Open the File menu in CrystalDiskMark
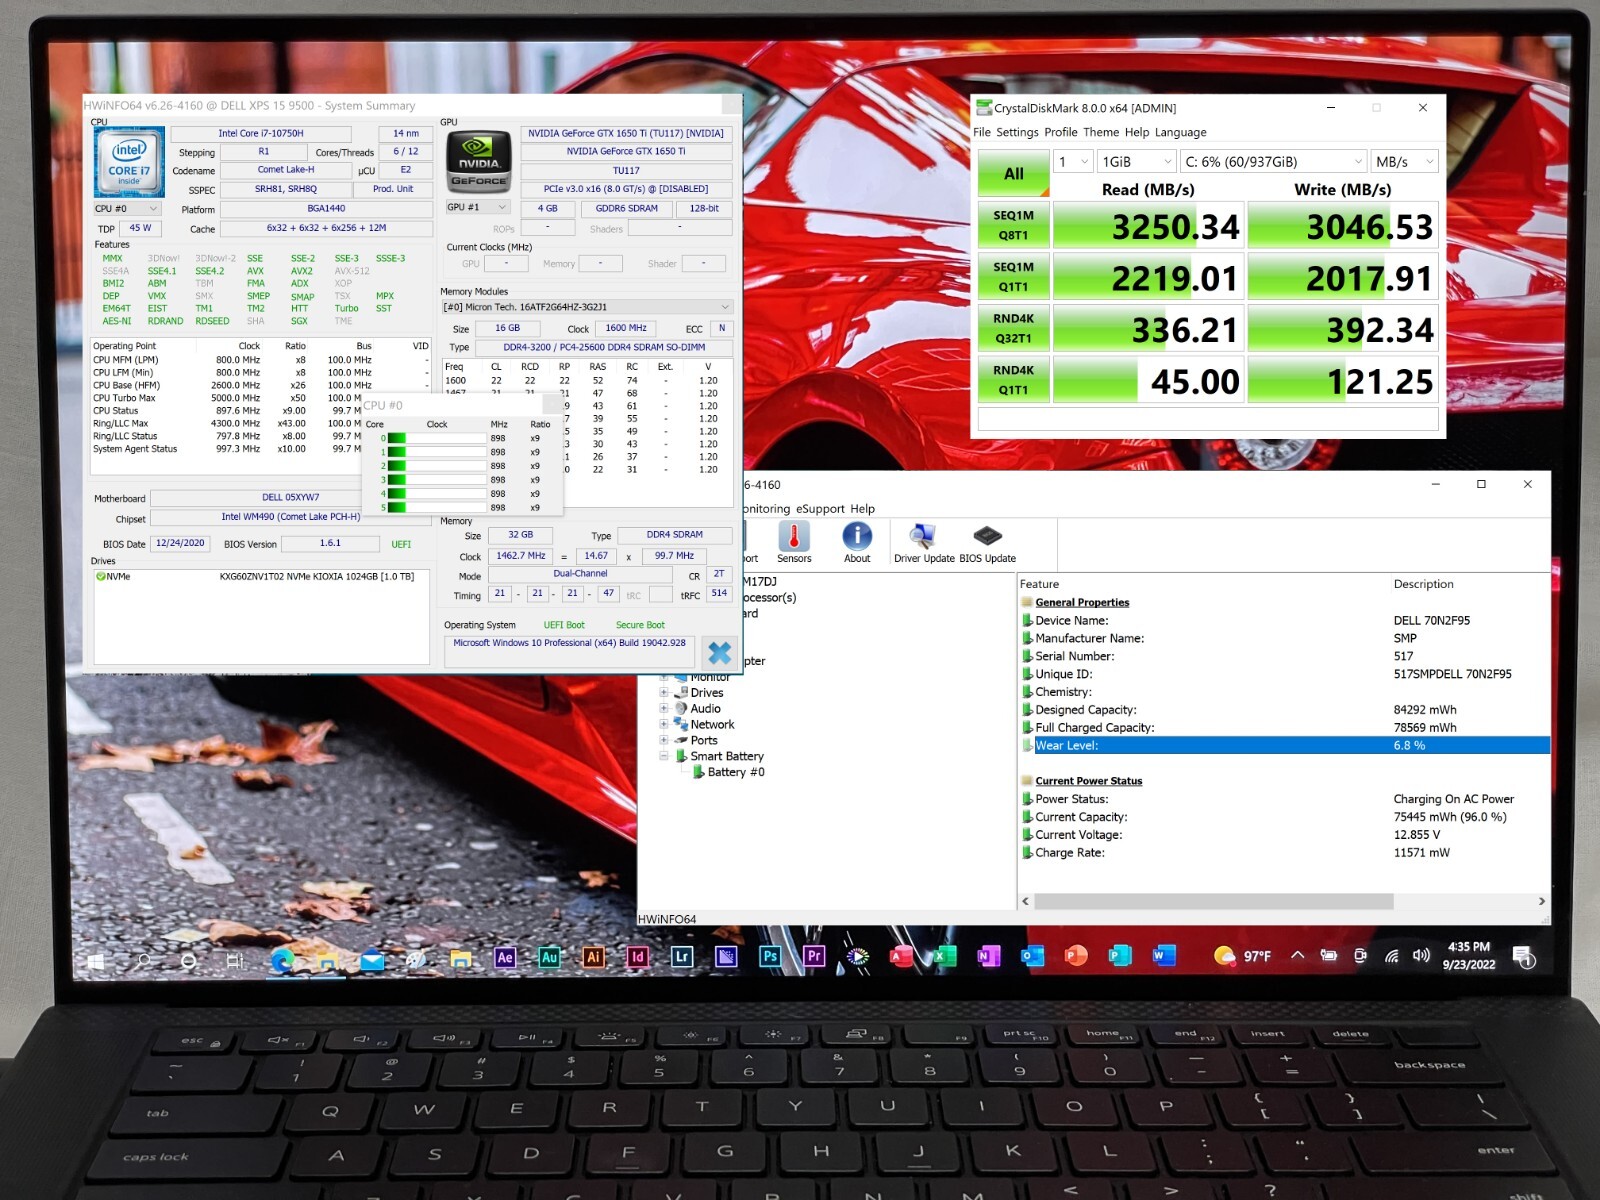Screen dimensions: 1600x1200 coord(982,132)
